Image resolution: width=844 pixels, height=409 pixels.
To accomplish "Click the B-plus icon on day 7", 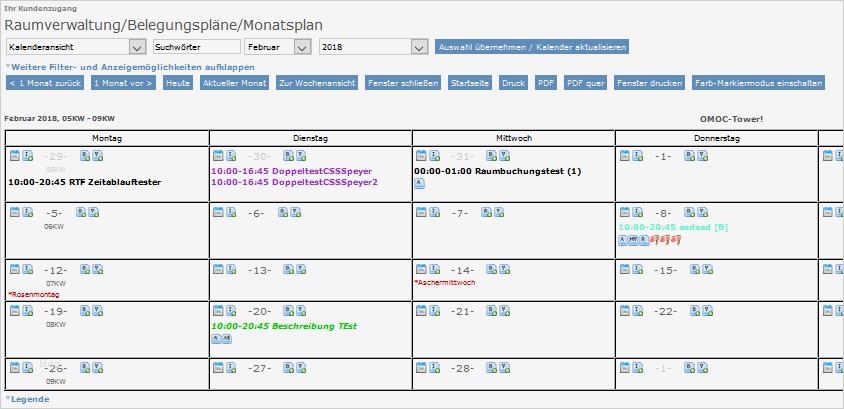I will [486, 212].
